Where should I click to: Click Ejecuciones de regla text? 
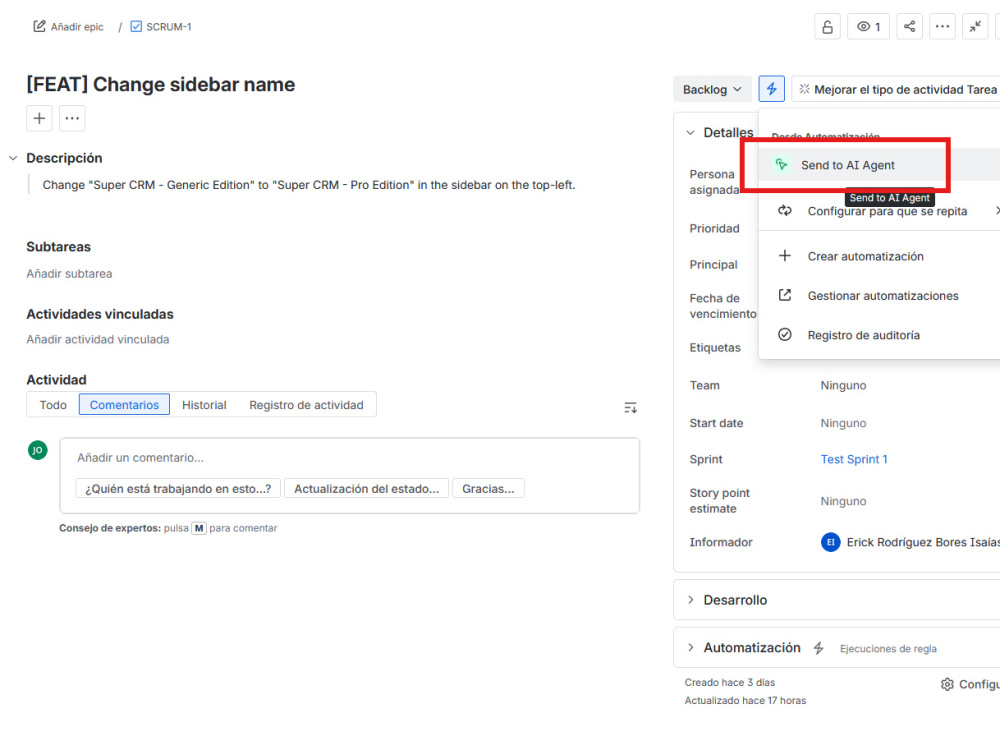[x=888, y=649]
